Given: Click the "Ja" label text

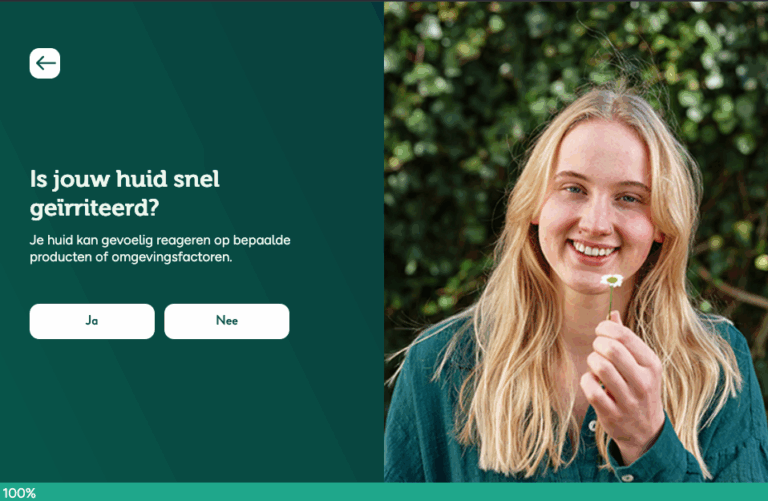Looking at the screenshot, I should click(x=92, y=321).
